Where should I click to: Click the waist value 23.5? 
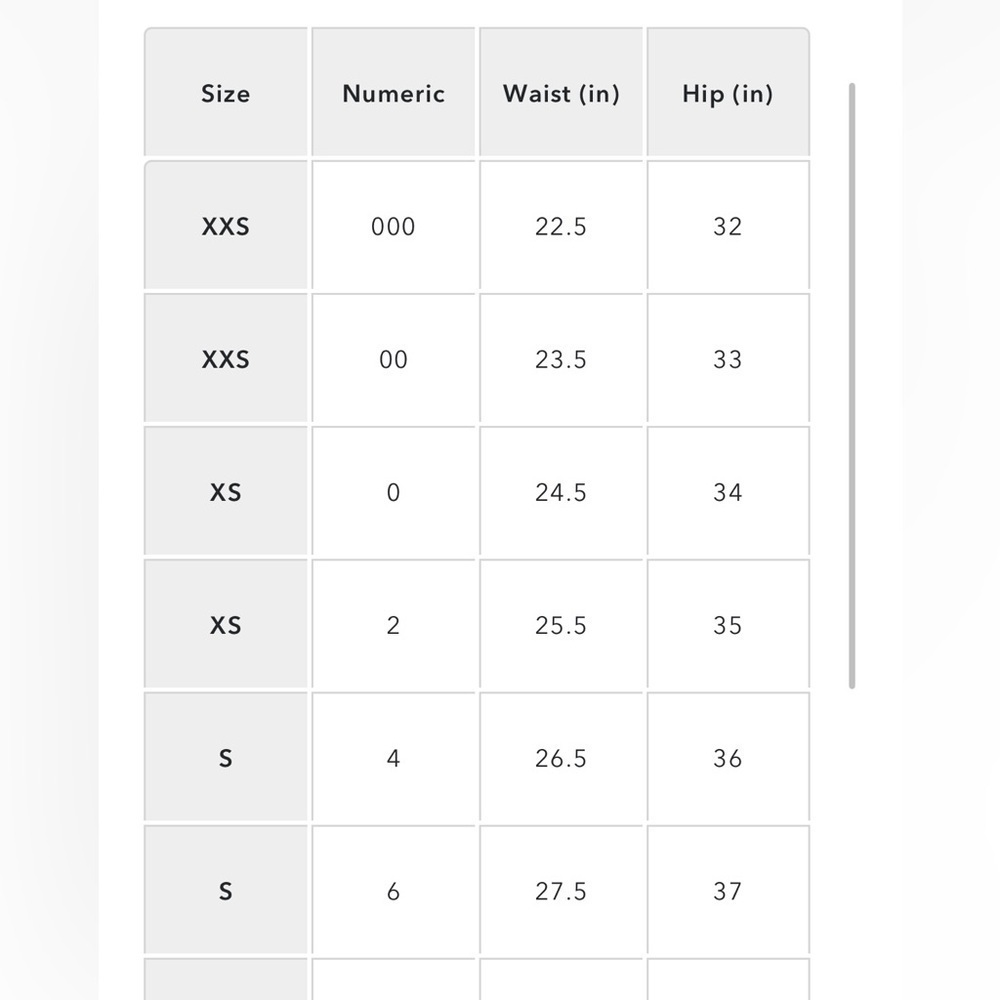point(561,358)
